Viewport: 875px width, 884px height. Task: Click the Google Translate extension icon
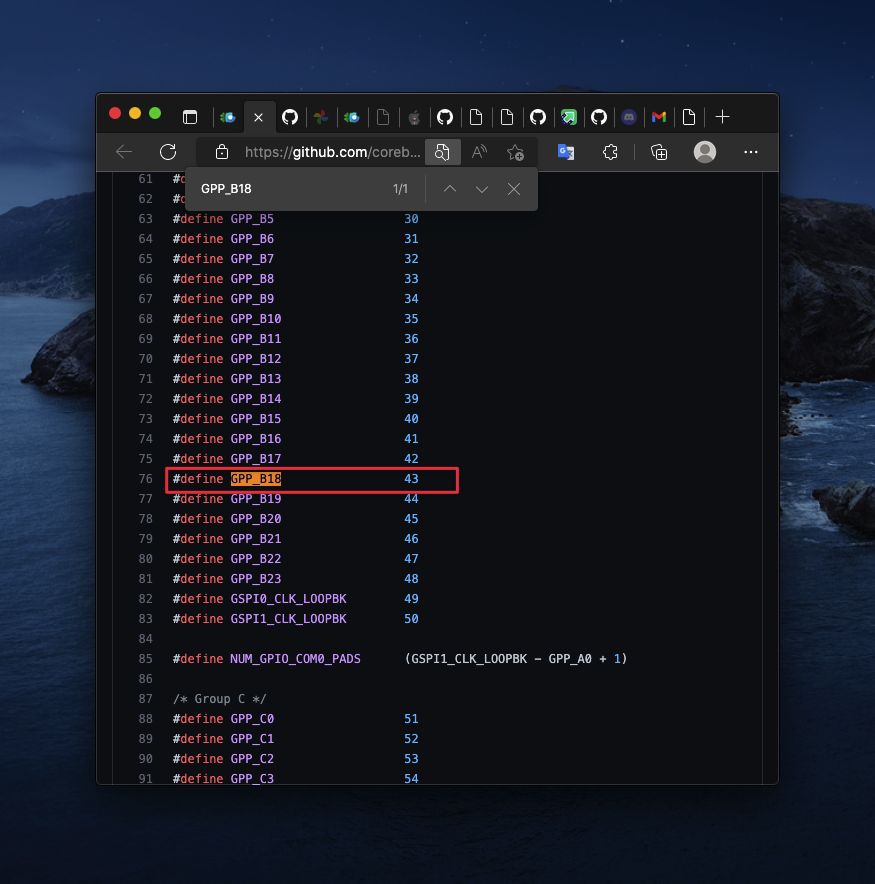point(565,152)
